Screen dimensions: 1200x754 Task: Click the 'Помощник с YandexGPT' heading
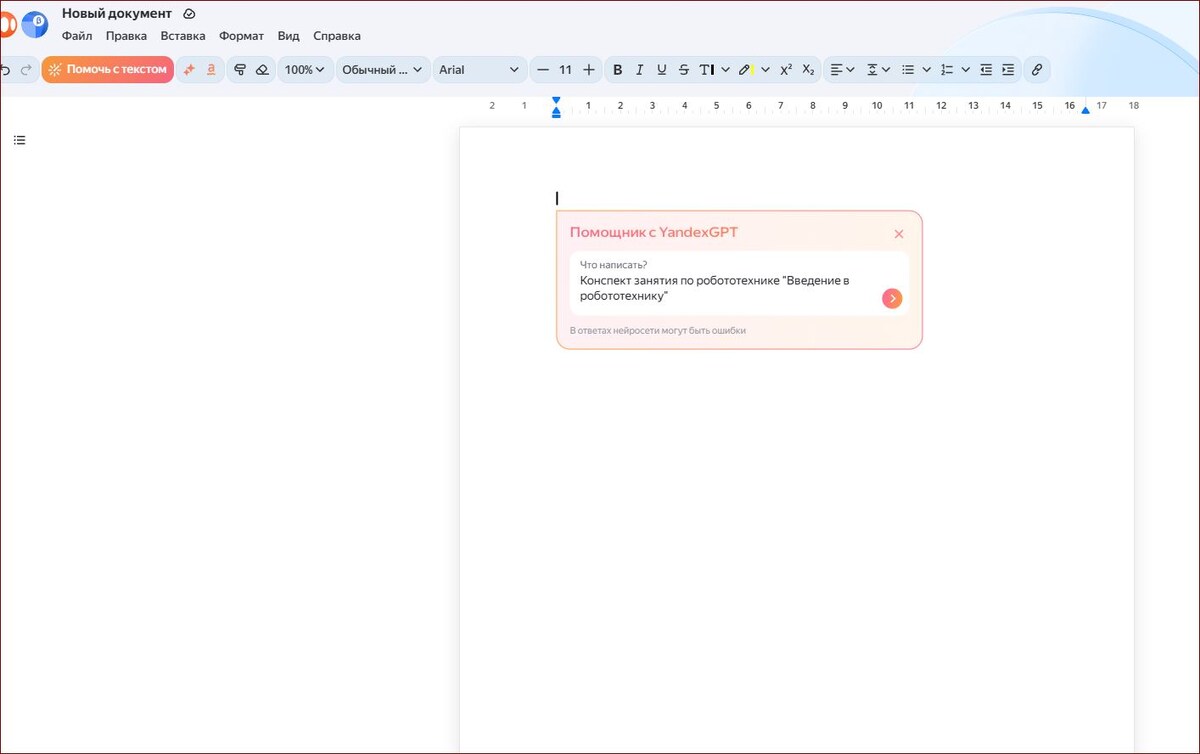[654, 232]
